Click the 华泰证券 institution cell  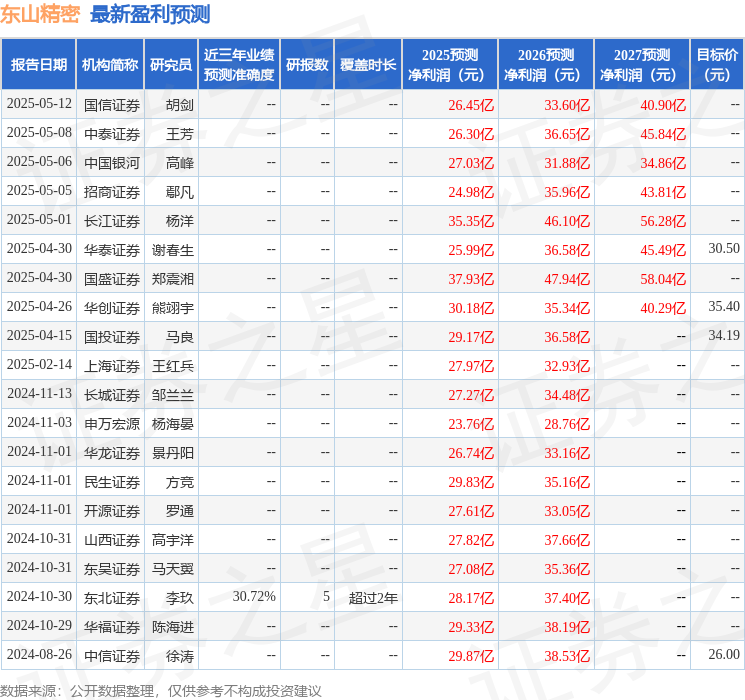point(112,250)
